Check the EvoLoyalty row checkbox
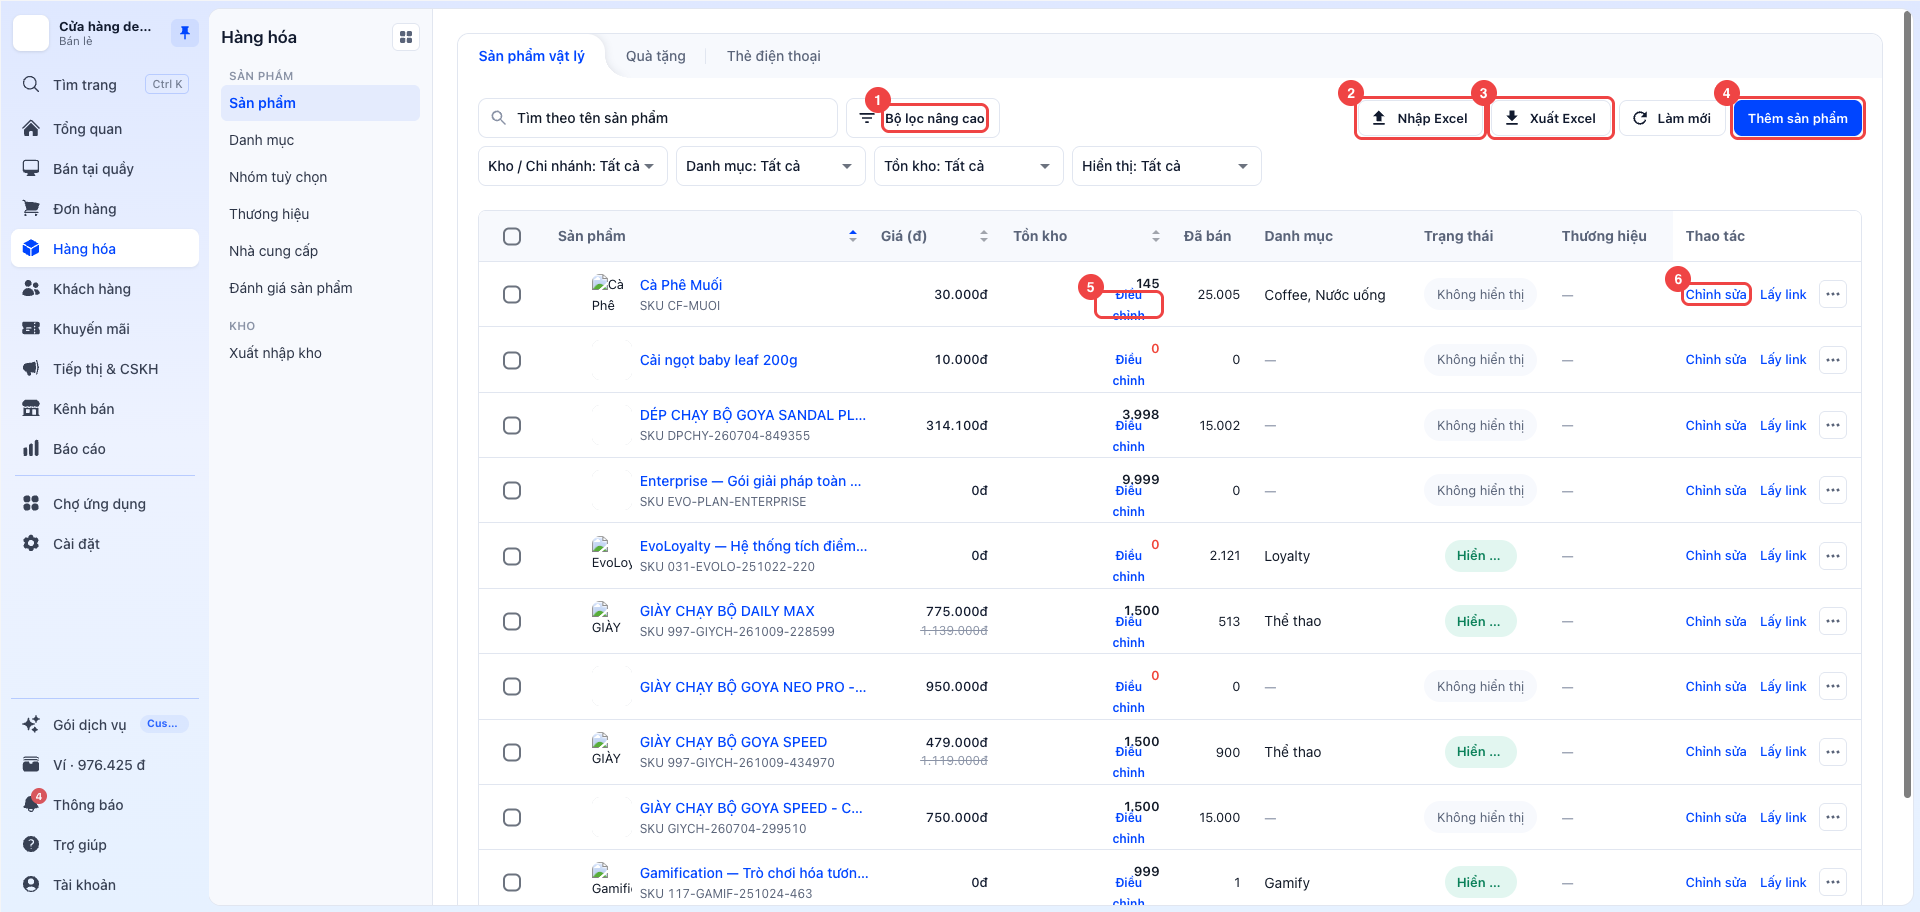Image resolution: width=1920 pixels, height=912 pixels. 512,556
